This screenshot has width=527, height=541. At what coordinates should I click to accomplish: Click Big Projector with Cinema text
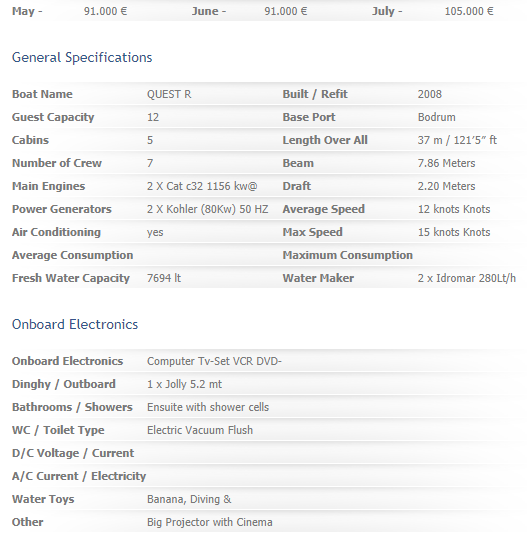click(x=209, y=522)
